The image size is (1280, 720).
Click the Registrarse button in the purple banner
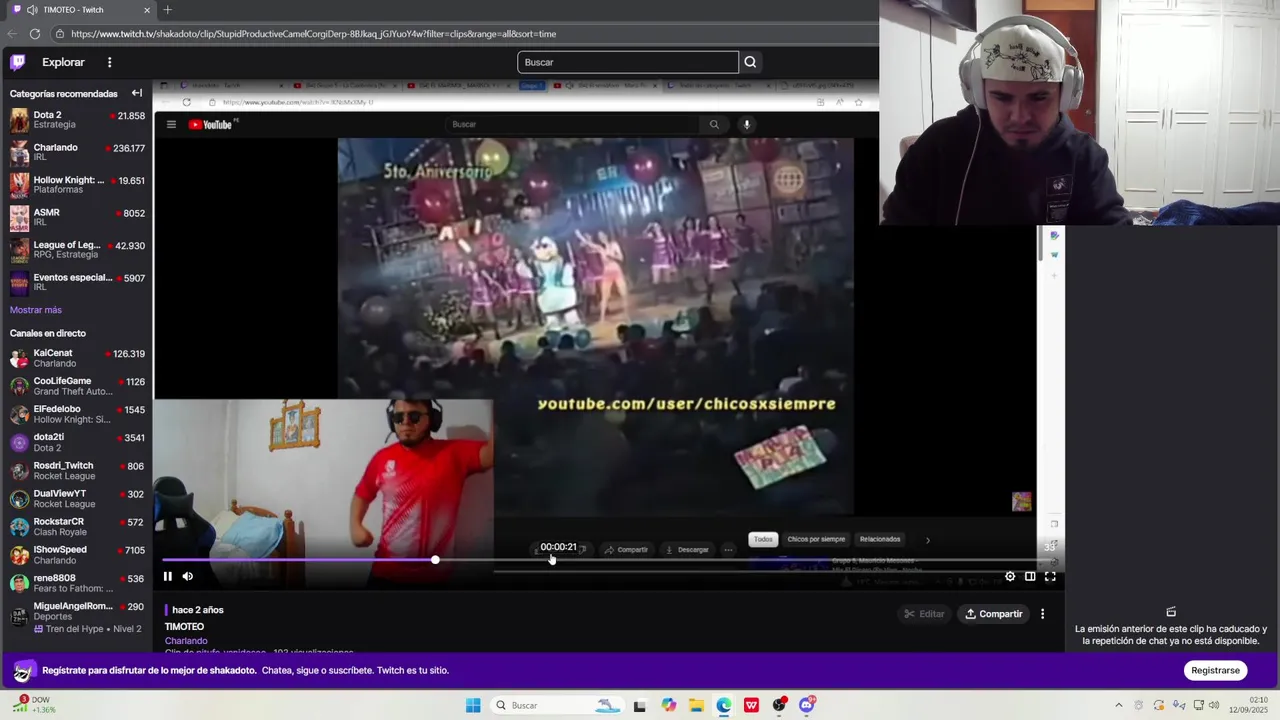click(1215, 671)
